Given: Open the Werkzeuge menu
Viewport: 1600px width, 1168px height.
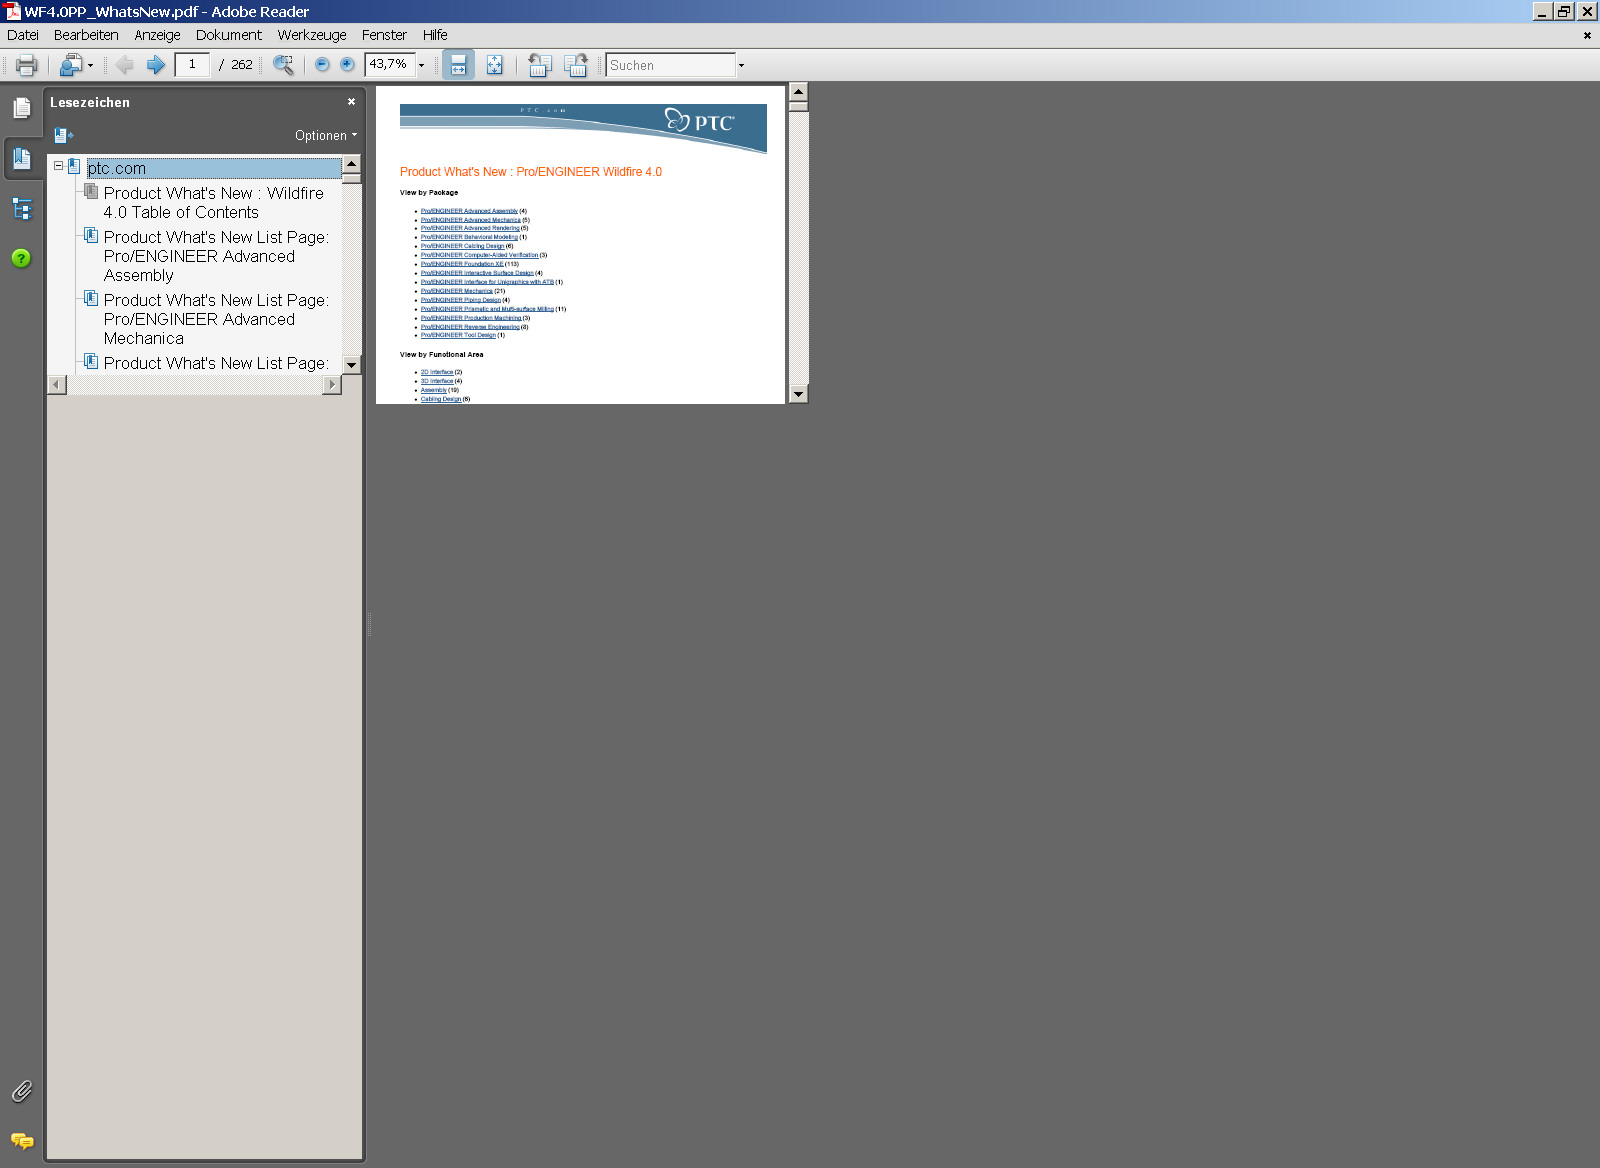Looking at the screenshot, I should (312, 35).
